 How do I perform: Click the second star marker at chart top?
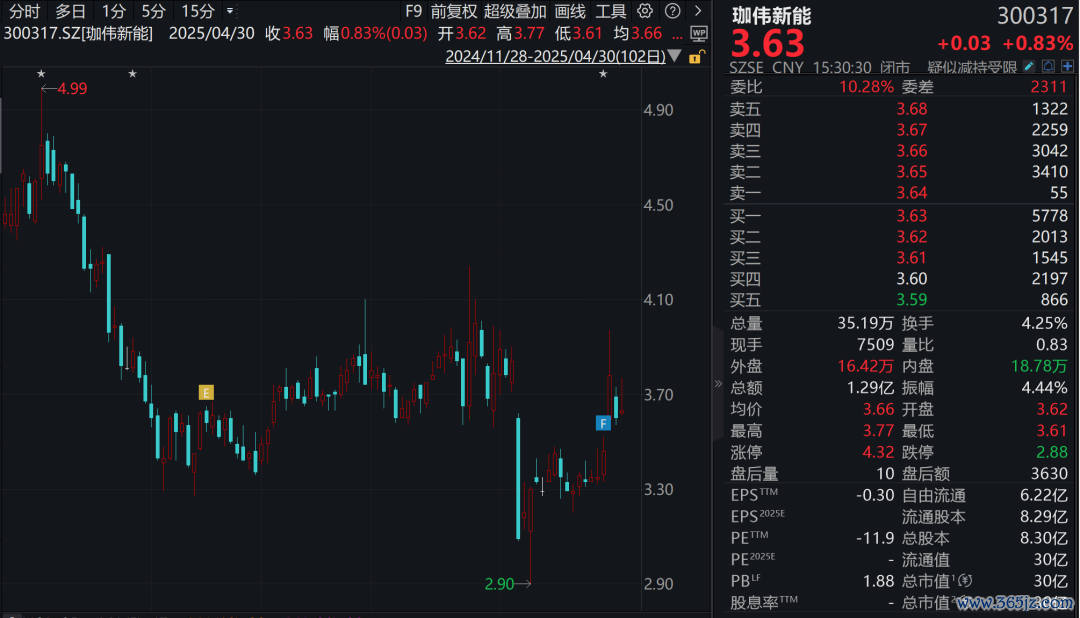point(132,74)
